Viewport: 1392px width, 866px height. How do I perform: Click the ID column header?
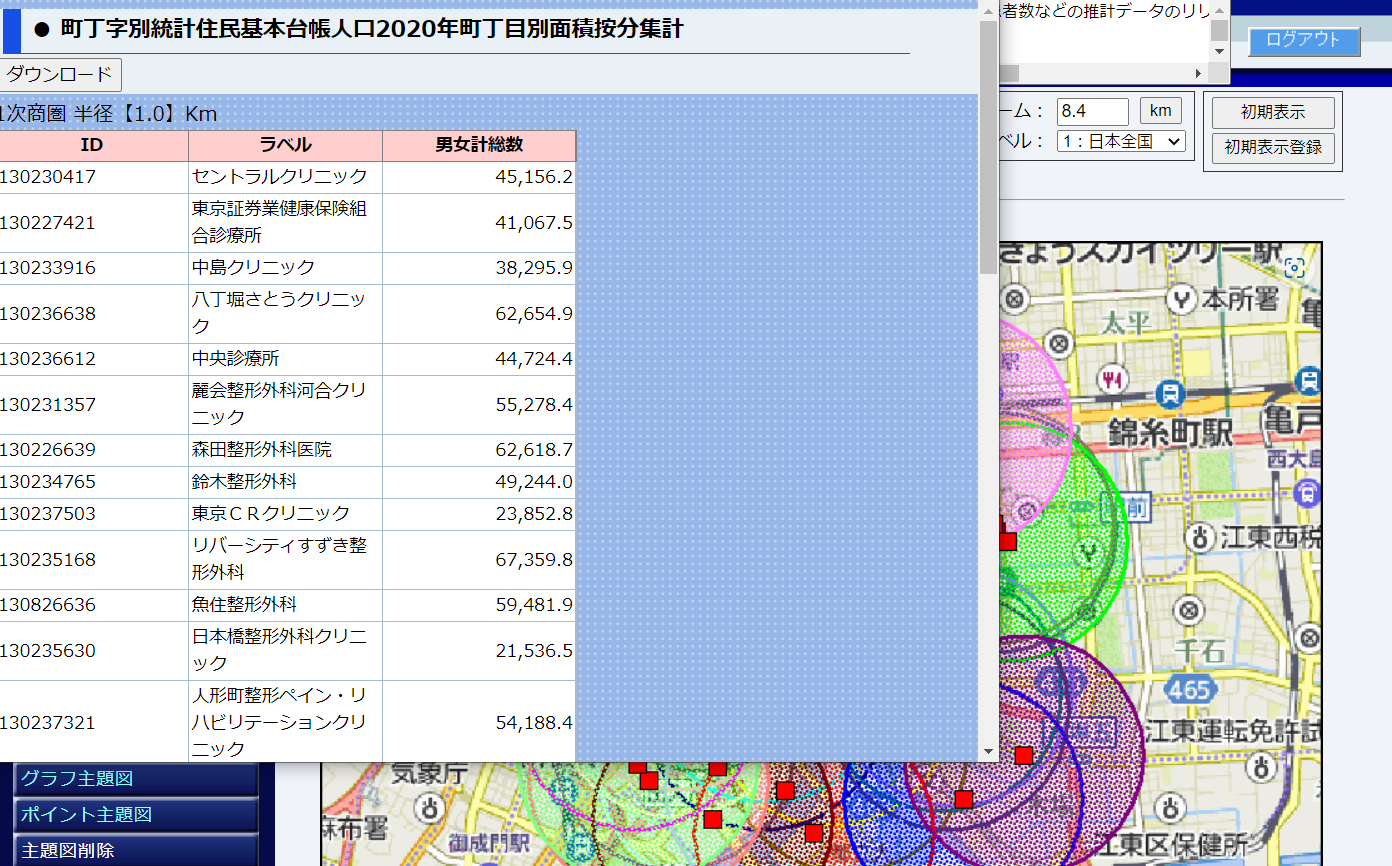[x=92, y=146]
